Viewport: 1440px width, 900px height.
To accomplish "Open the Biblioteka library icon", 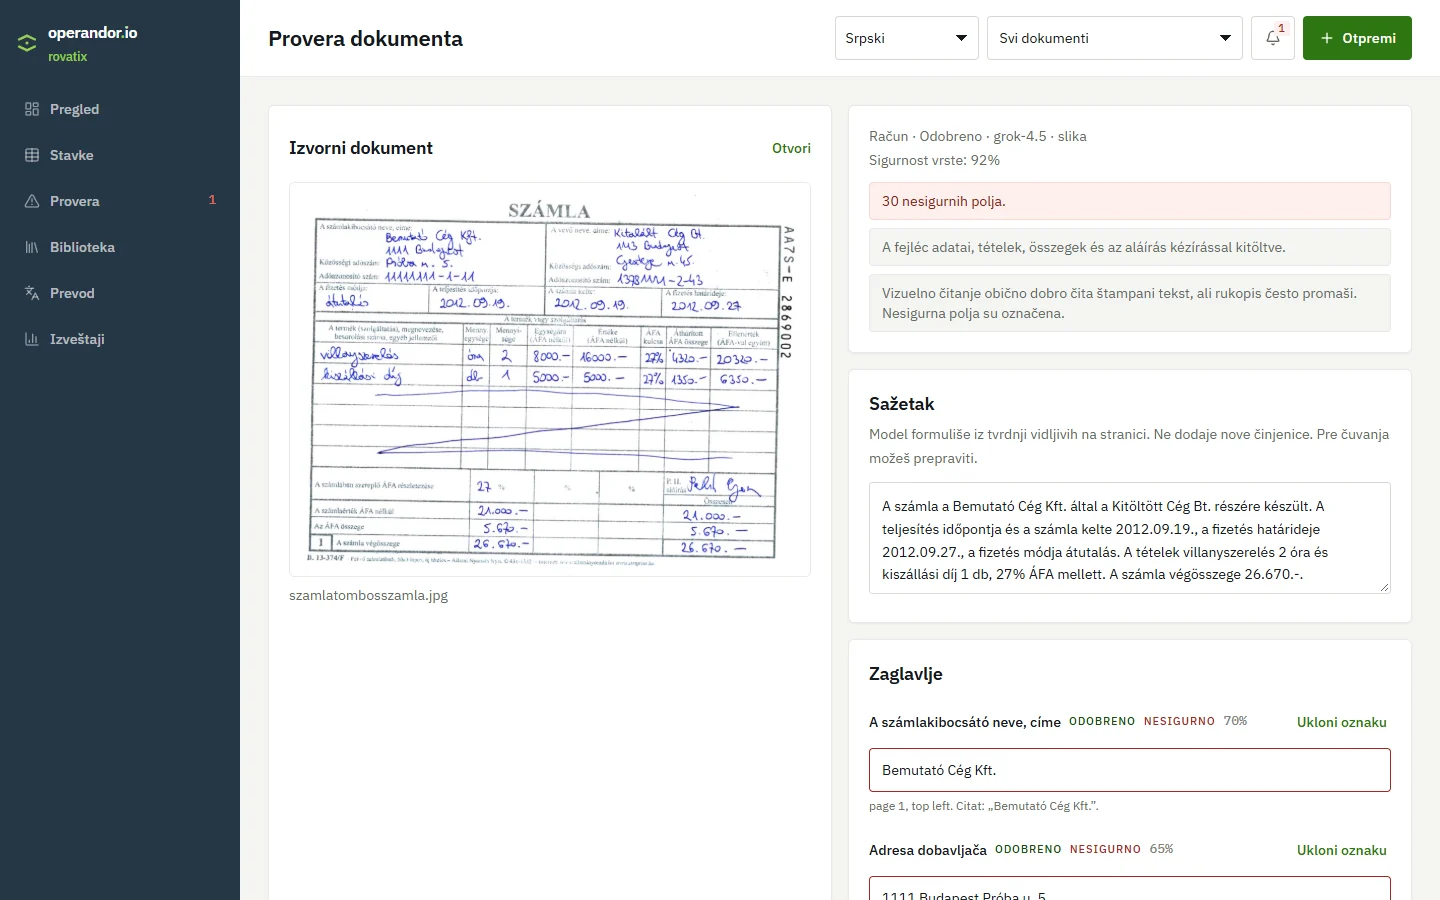I will [x=32, y=247].
